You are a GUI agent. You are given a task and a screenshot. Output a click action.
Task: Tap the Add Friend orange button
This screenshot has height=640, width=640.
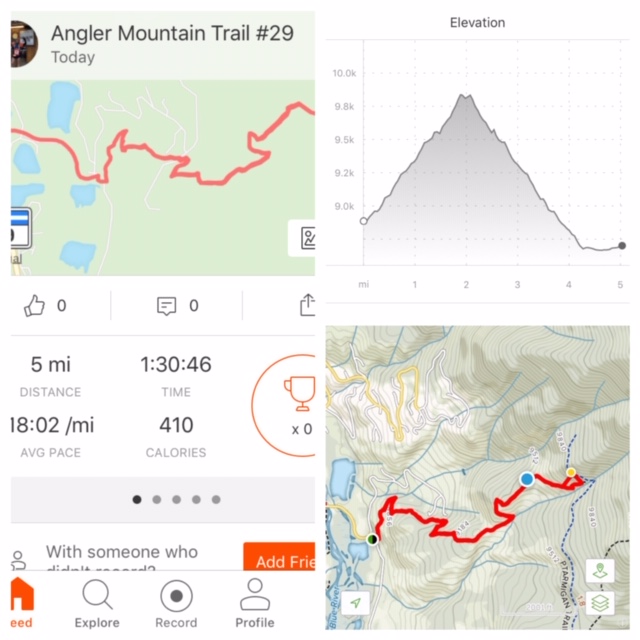point(280,557)
